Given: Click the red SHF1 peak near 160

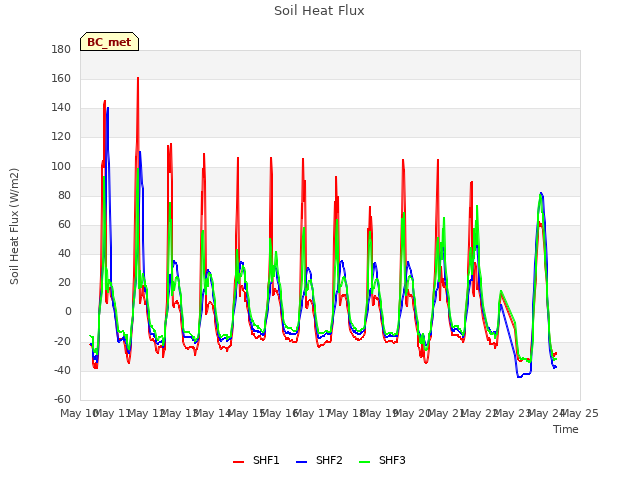Looking at the screenshot, I should [x=138, y=78].
